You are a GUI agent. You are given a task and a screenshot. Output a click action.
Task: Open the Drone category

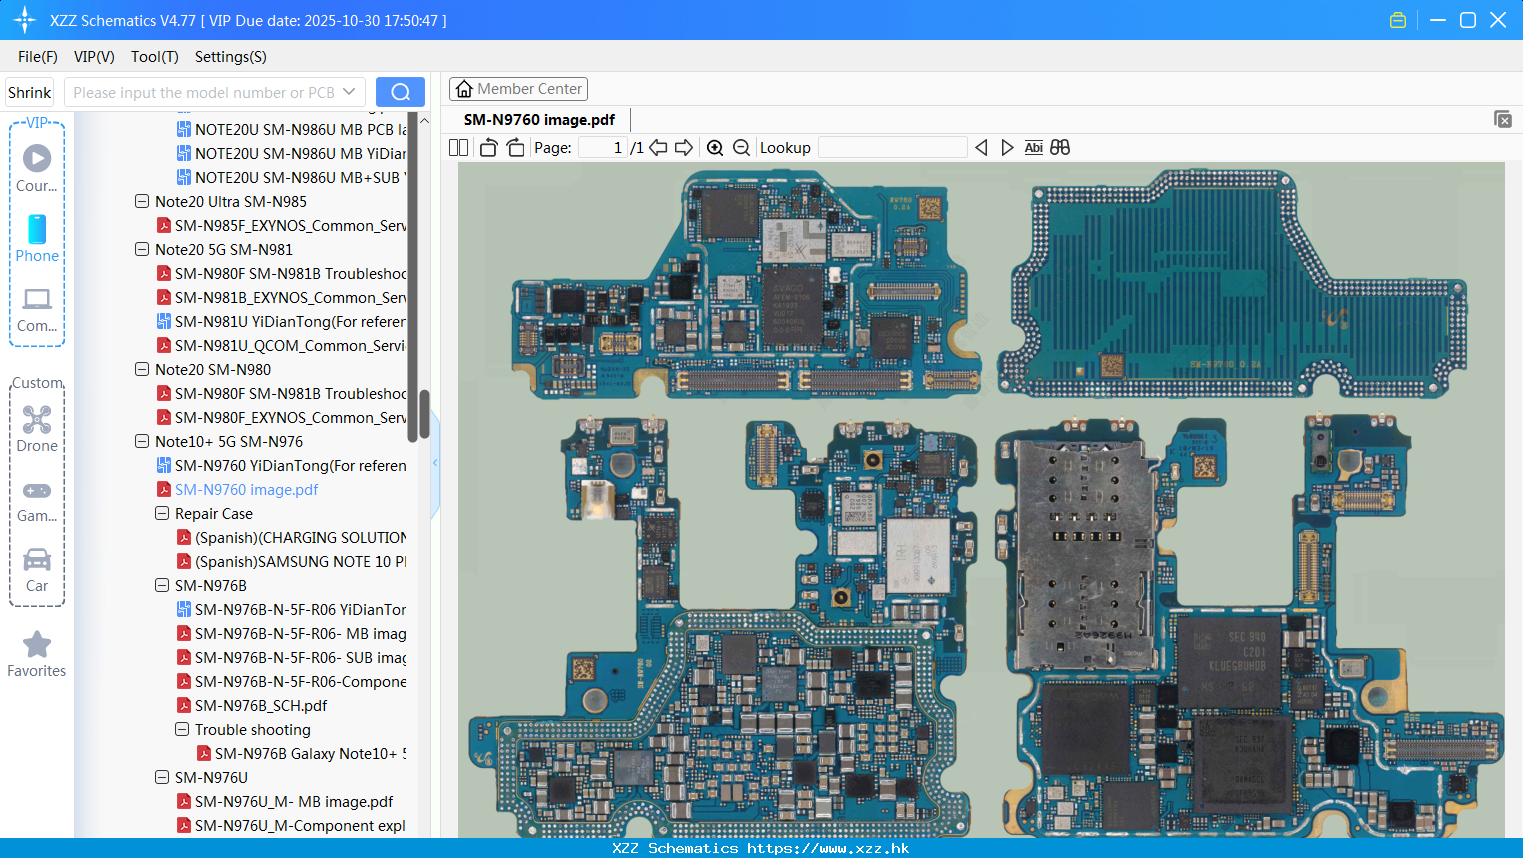click(x=37, y=428)
